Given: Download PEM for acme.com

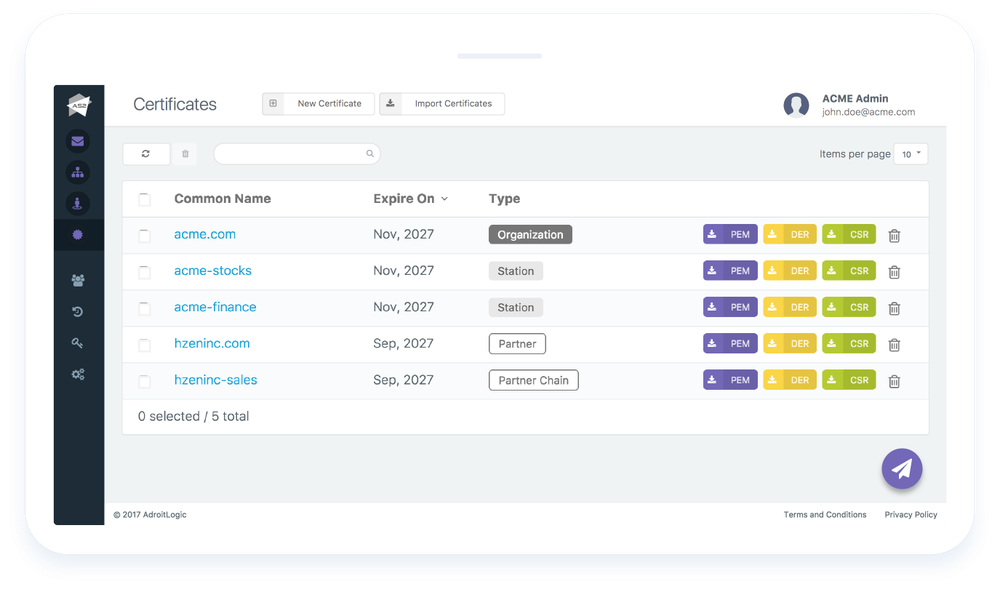Looking at the screenshot, I should [x=730, y=234].
